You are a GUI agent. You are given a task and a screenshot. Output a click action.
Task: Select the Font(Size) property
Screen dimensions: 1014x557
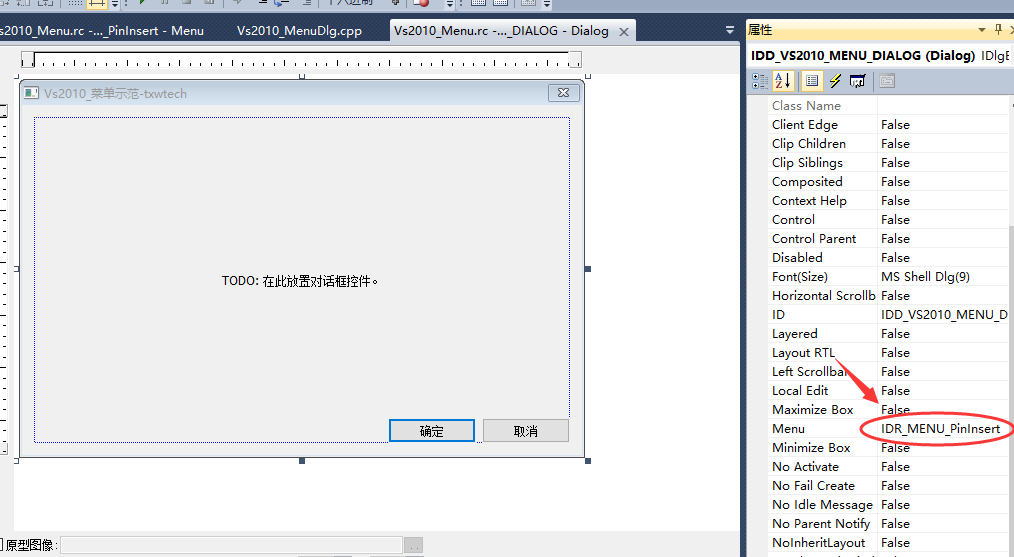coord(799,276)
